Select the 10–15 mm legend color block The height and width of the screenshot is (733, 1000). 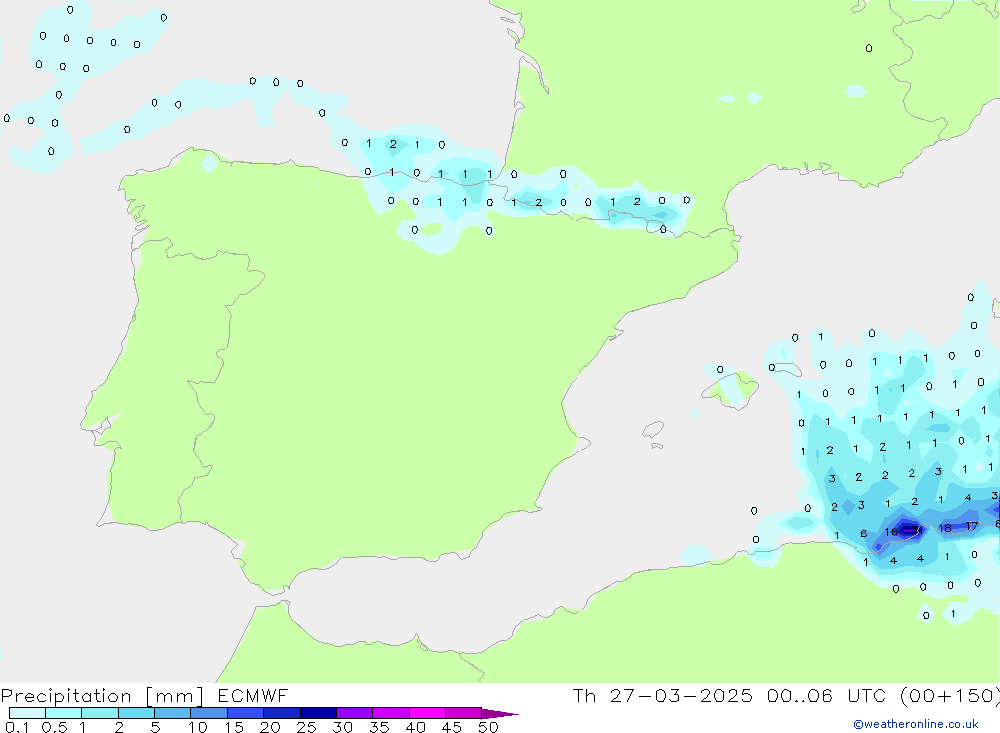209,713
